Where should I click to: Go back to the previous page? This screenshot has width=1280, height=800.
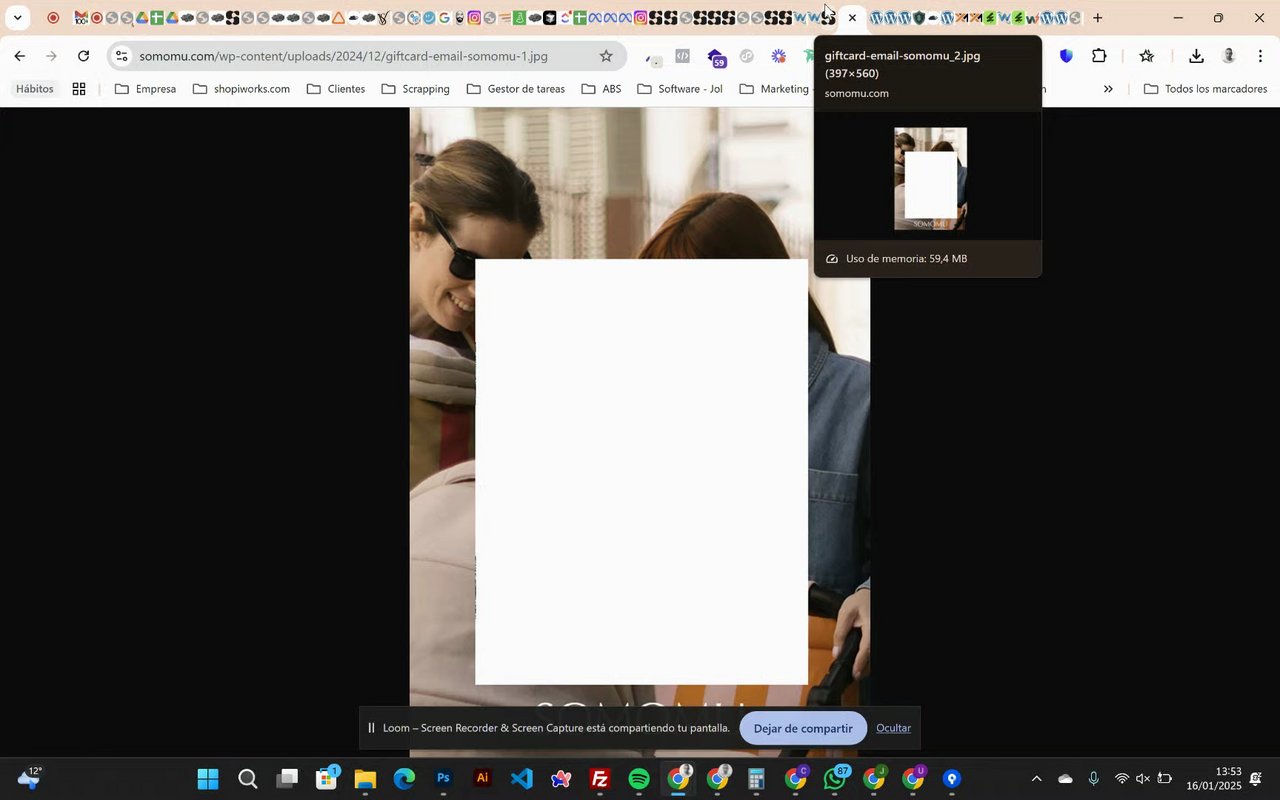pos(19,56)
